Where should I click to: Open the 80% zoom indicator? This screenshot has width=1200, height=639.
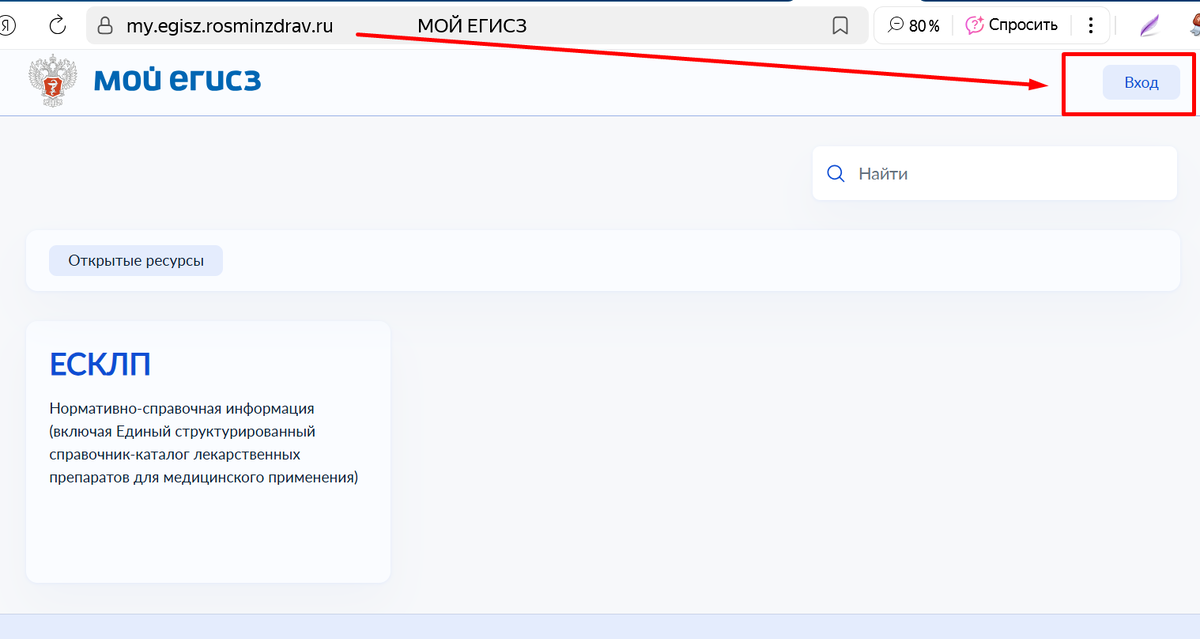pos(914,26)
